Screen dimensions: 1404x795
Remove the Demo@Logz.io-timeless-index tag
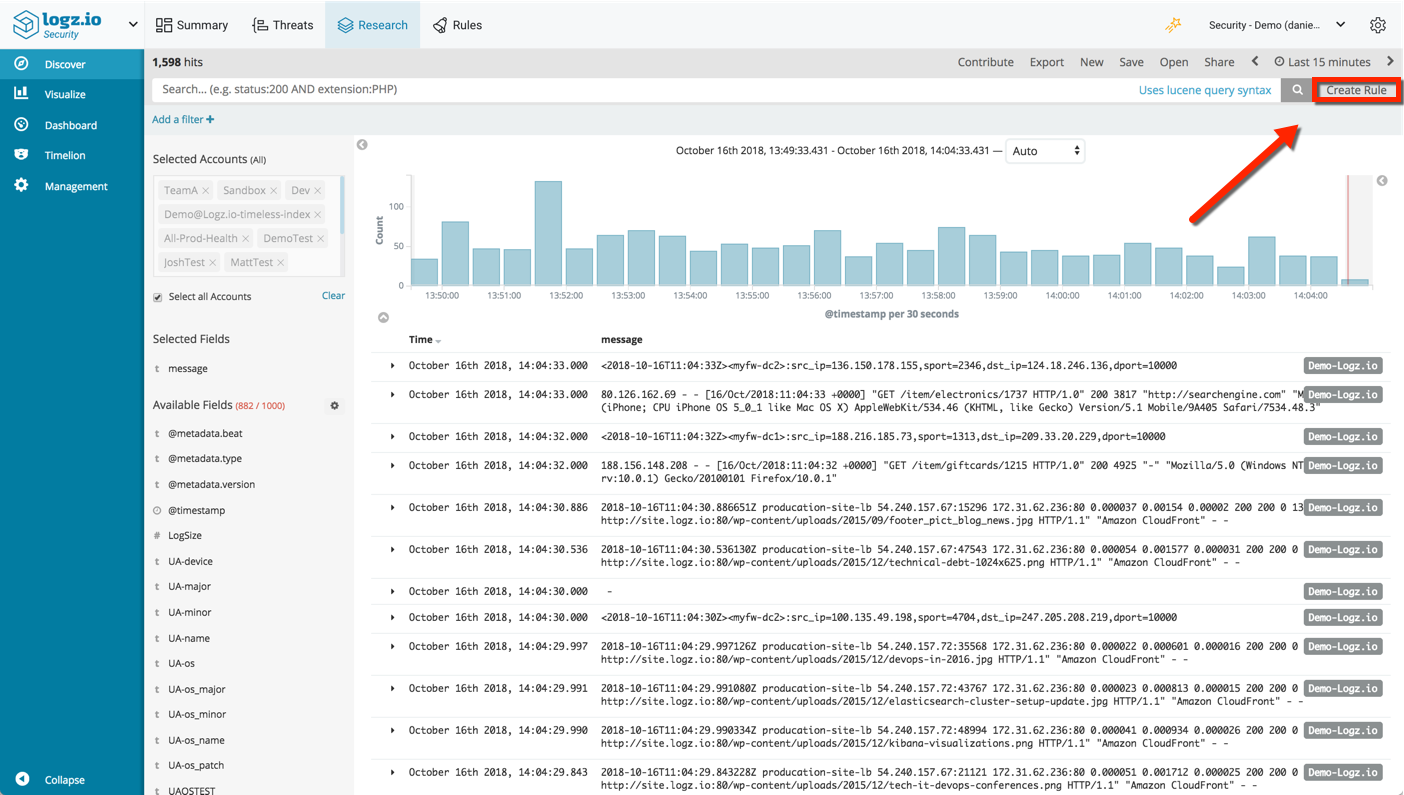pyautogui.click(x=318, y=214)
